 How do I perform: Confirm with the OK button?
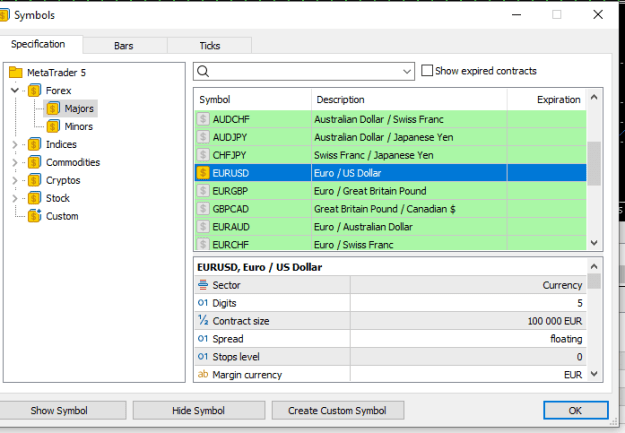click(576, 410)
